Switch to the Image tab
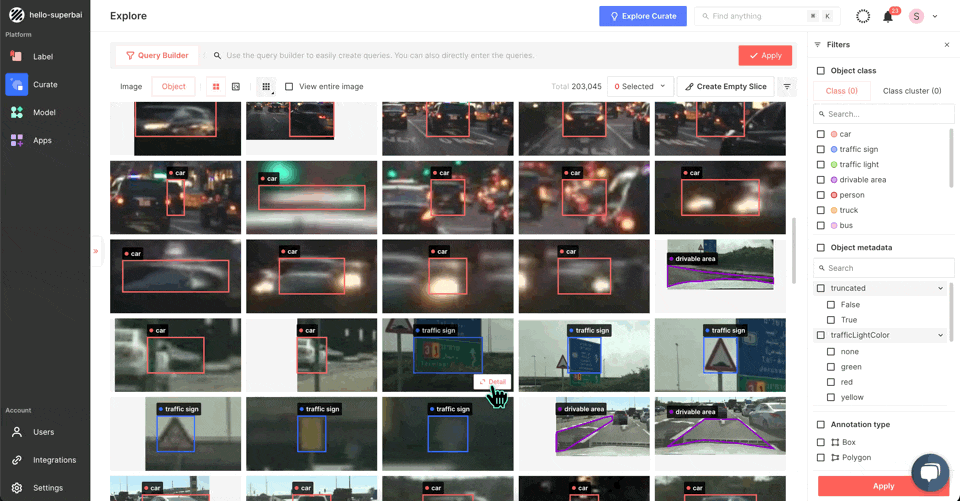 click(131, 86)
